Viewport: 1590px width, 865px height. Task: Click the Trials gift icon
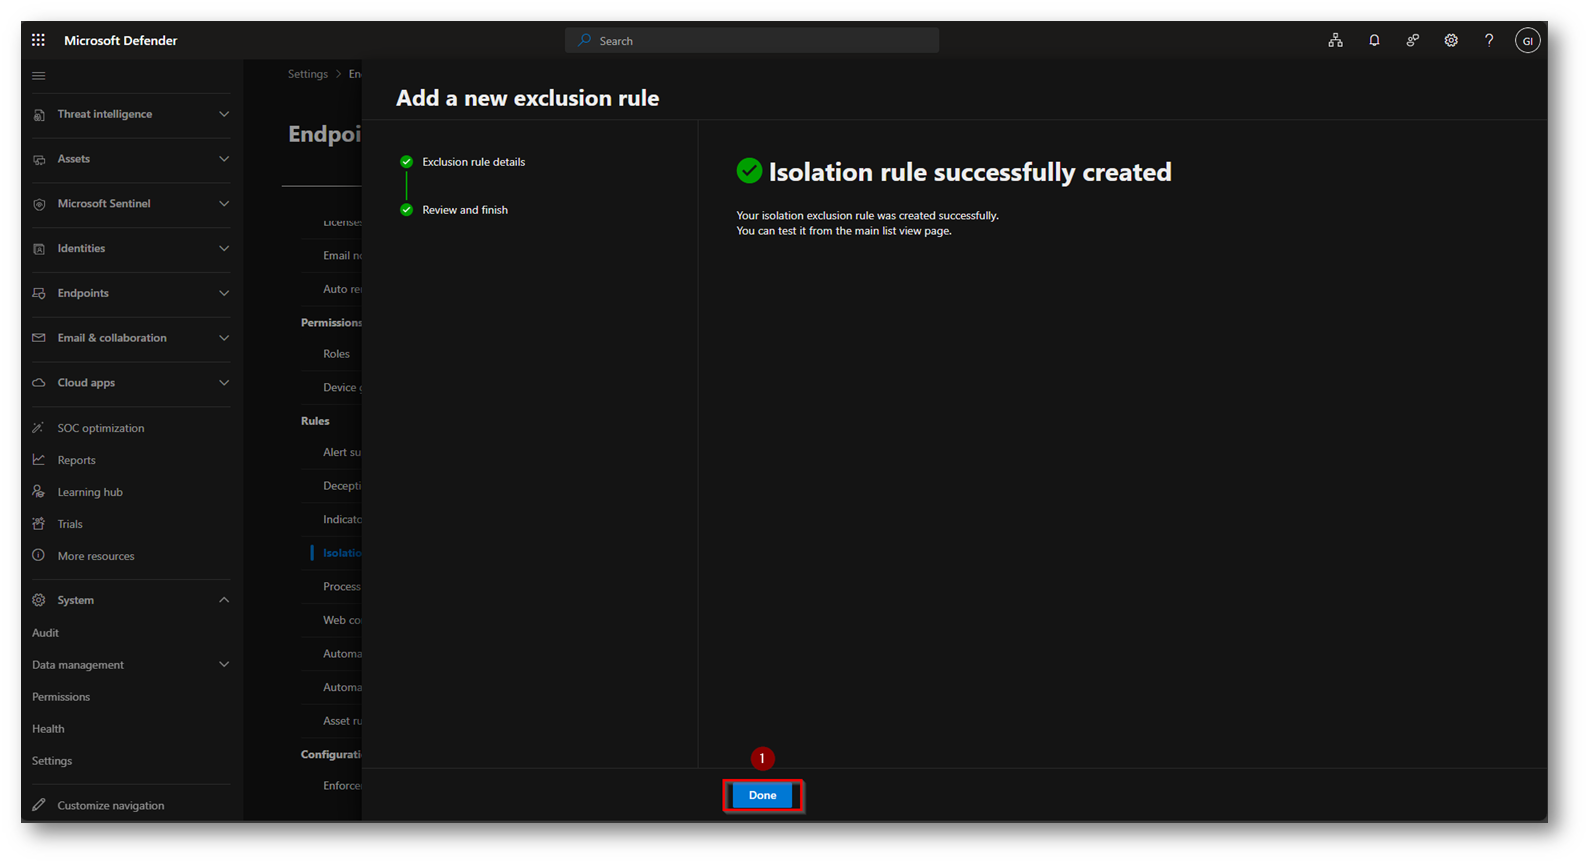click(39, 524)
